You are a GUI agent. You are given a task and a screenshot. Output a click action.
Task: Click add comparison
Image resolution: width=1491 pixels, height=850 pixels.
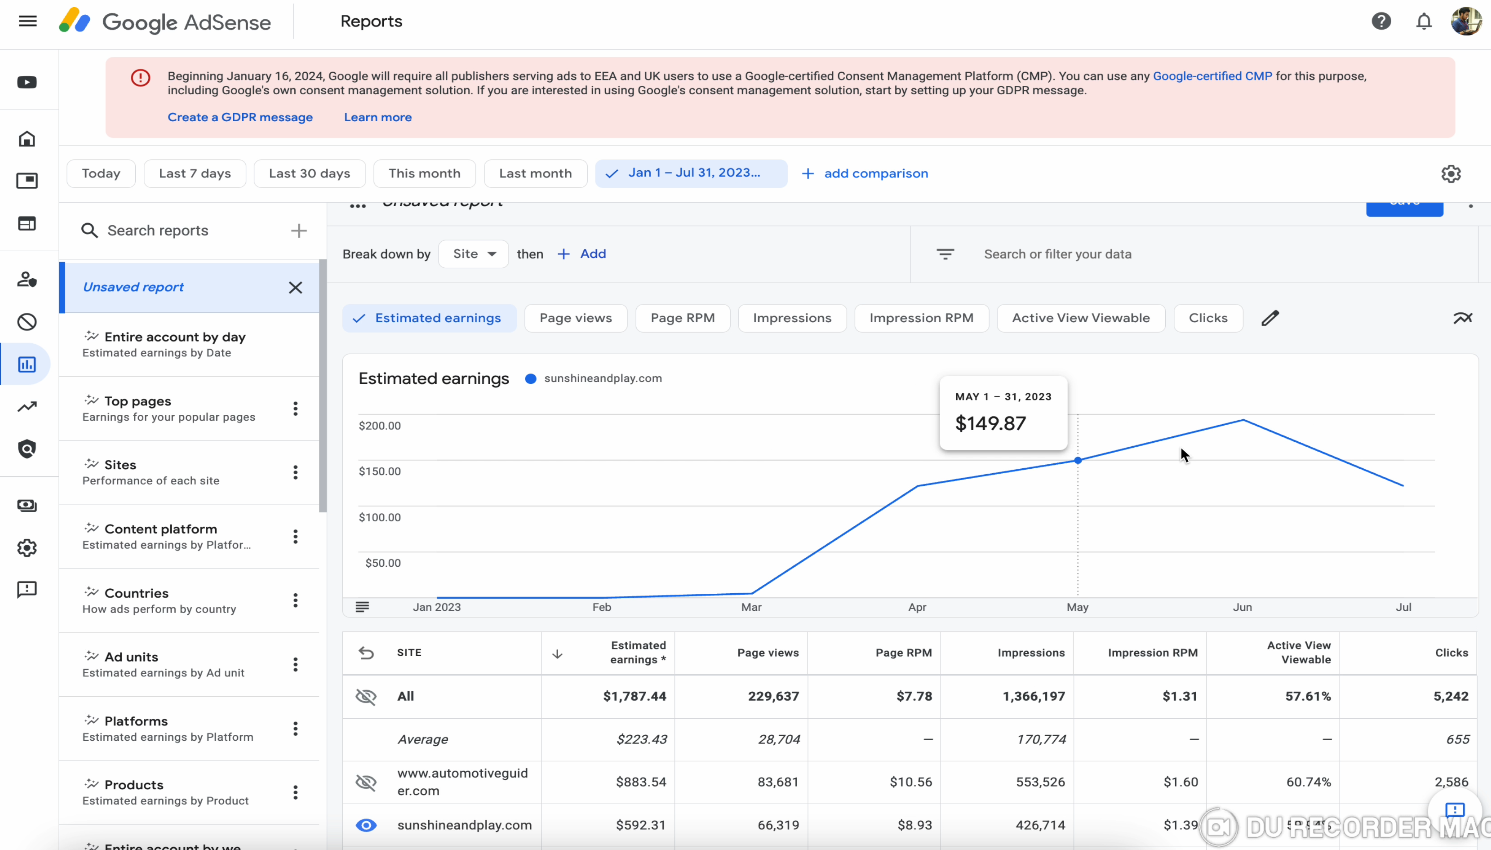tap(865, 174)
